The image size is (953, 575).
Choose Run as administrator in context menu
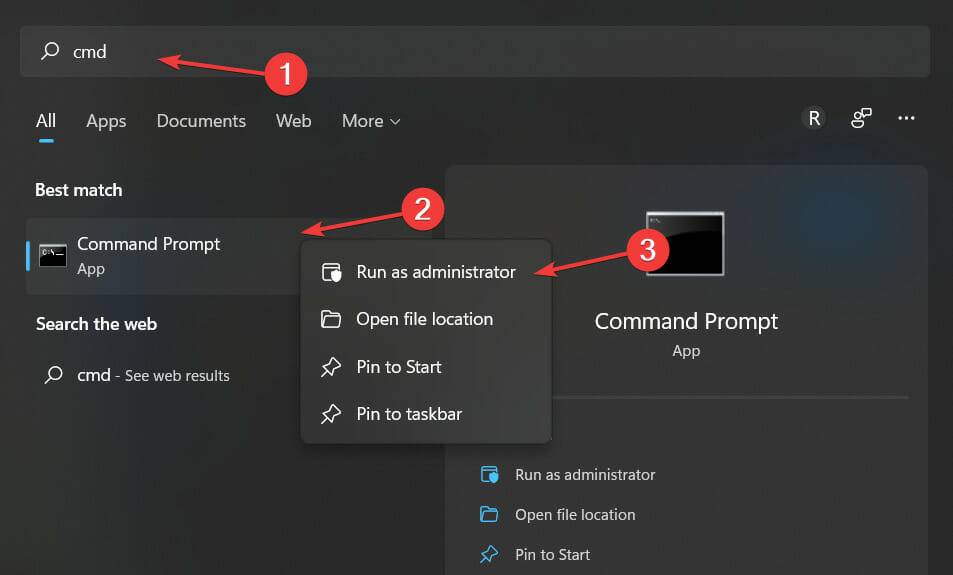coord(426,272)
